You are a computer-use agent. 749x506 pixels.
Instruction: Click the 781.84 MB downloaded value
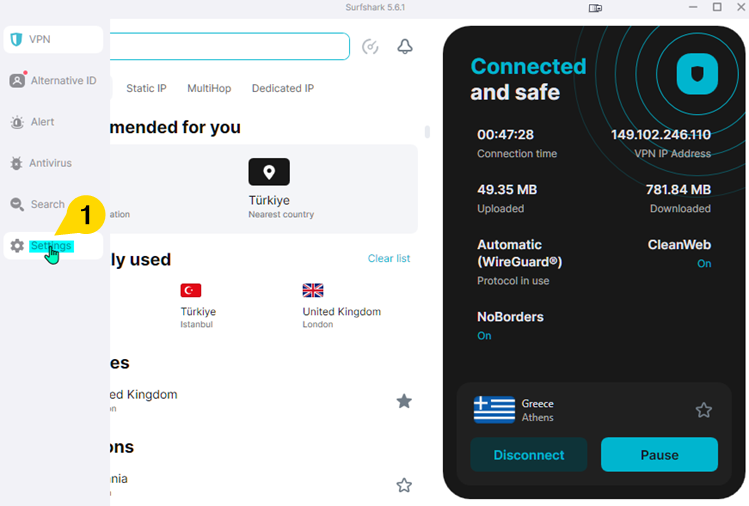click(678, 190)
